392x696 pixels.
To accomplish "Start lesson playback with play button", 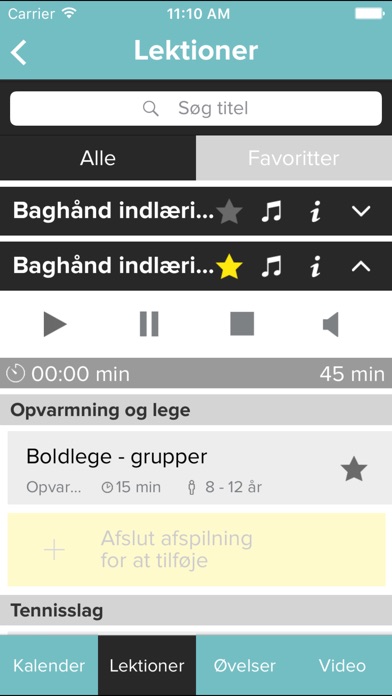I will point(55,324).
